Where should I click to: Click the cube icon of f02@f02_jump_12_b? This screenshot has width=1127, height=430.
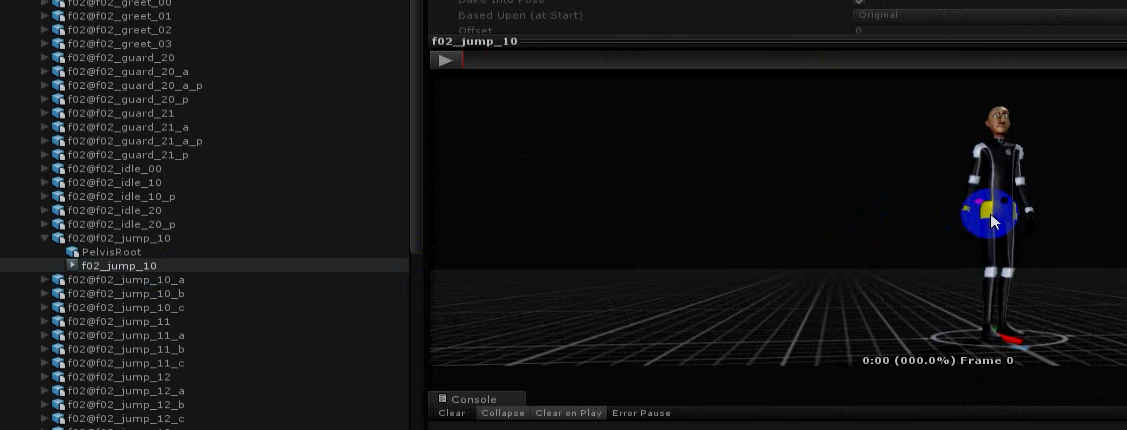pyautogui.click(x=58, y=405)
